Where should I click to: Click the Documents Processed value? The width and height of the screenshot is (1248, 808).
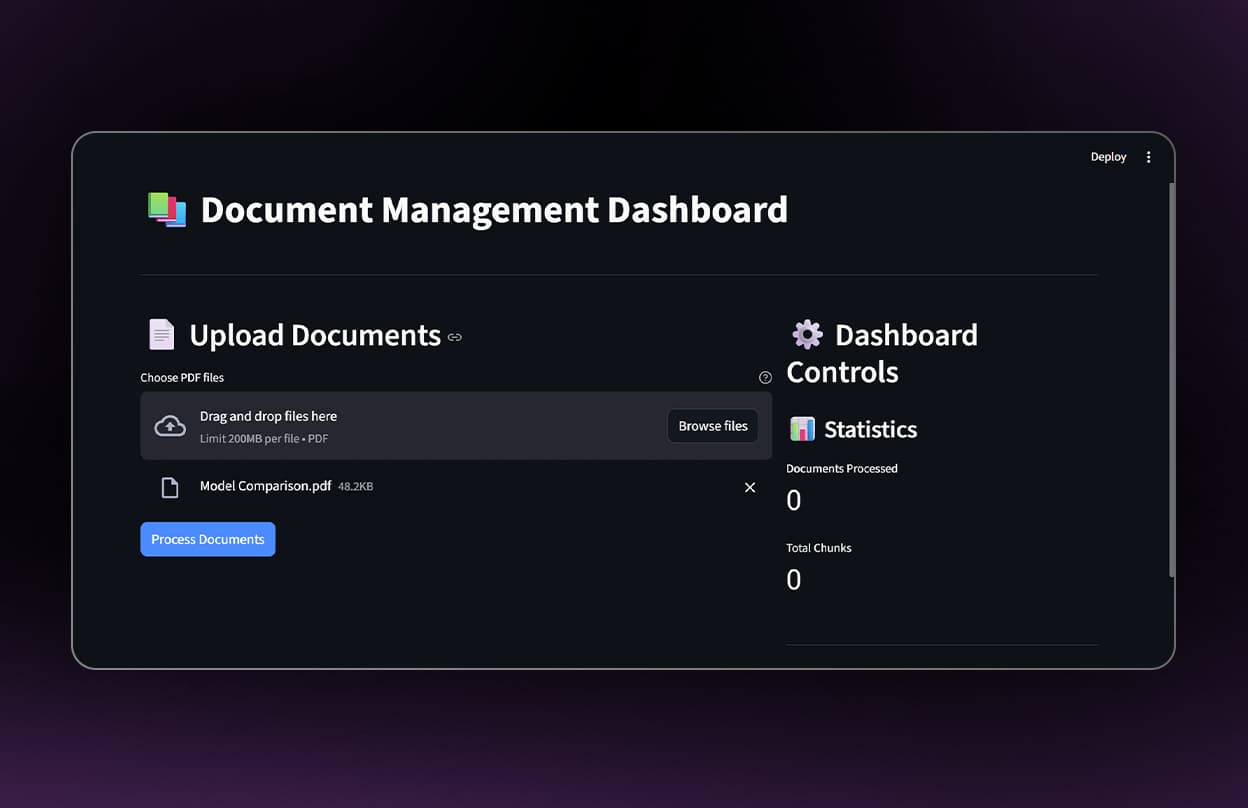pyautogui.click(x=794, y=500)
